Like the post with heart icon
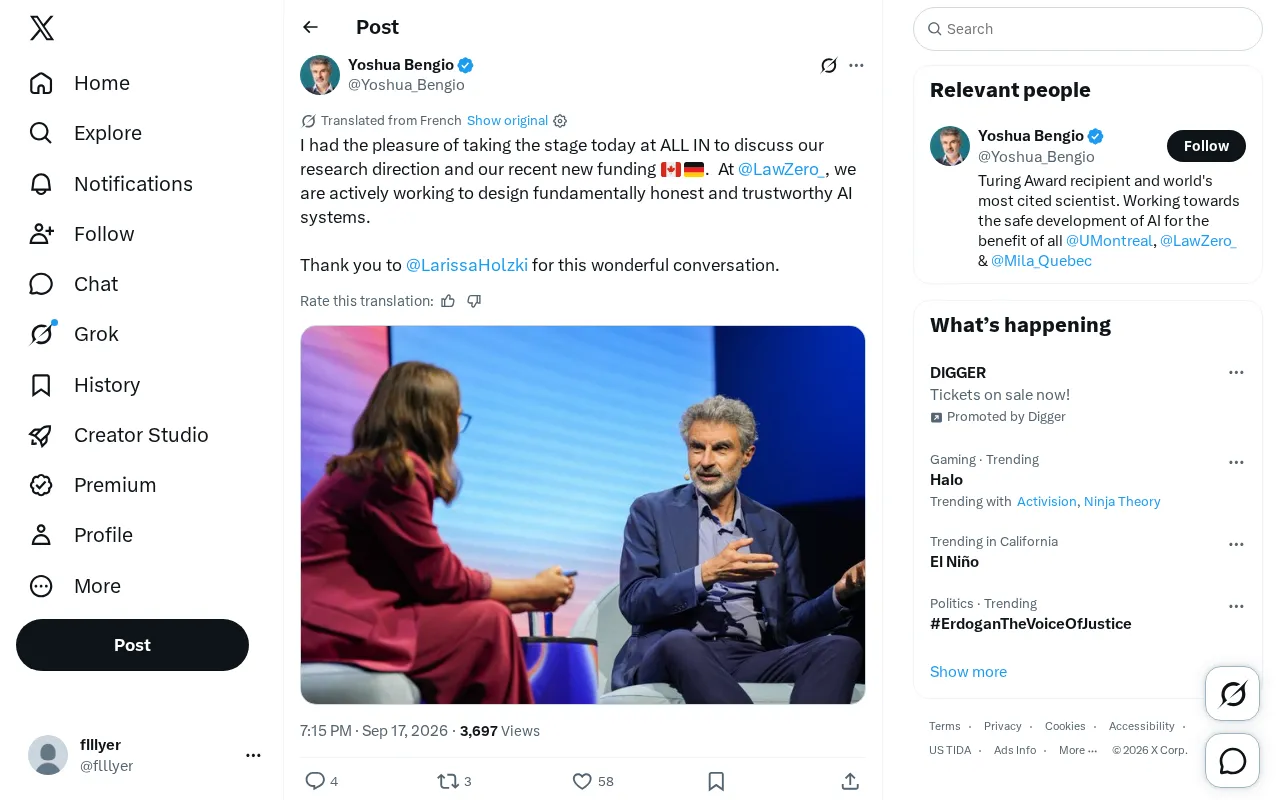Image resolution: width=1280 pixels, height=800 pixels. (x=582, y=781)
